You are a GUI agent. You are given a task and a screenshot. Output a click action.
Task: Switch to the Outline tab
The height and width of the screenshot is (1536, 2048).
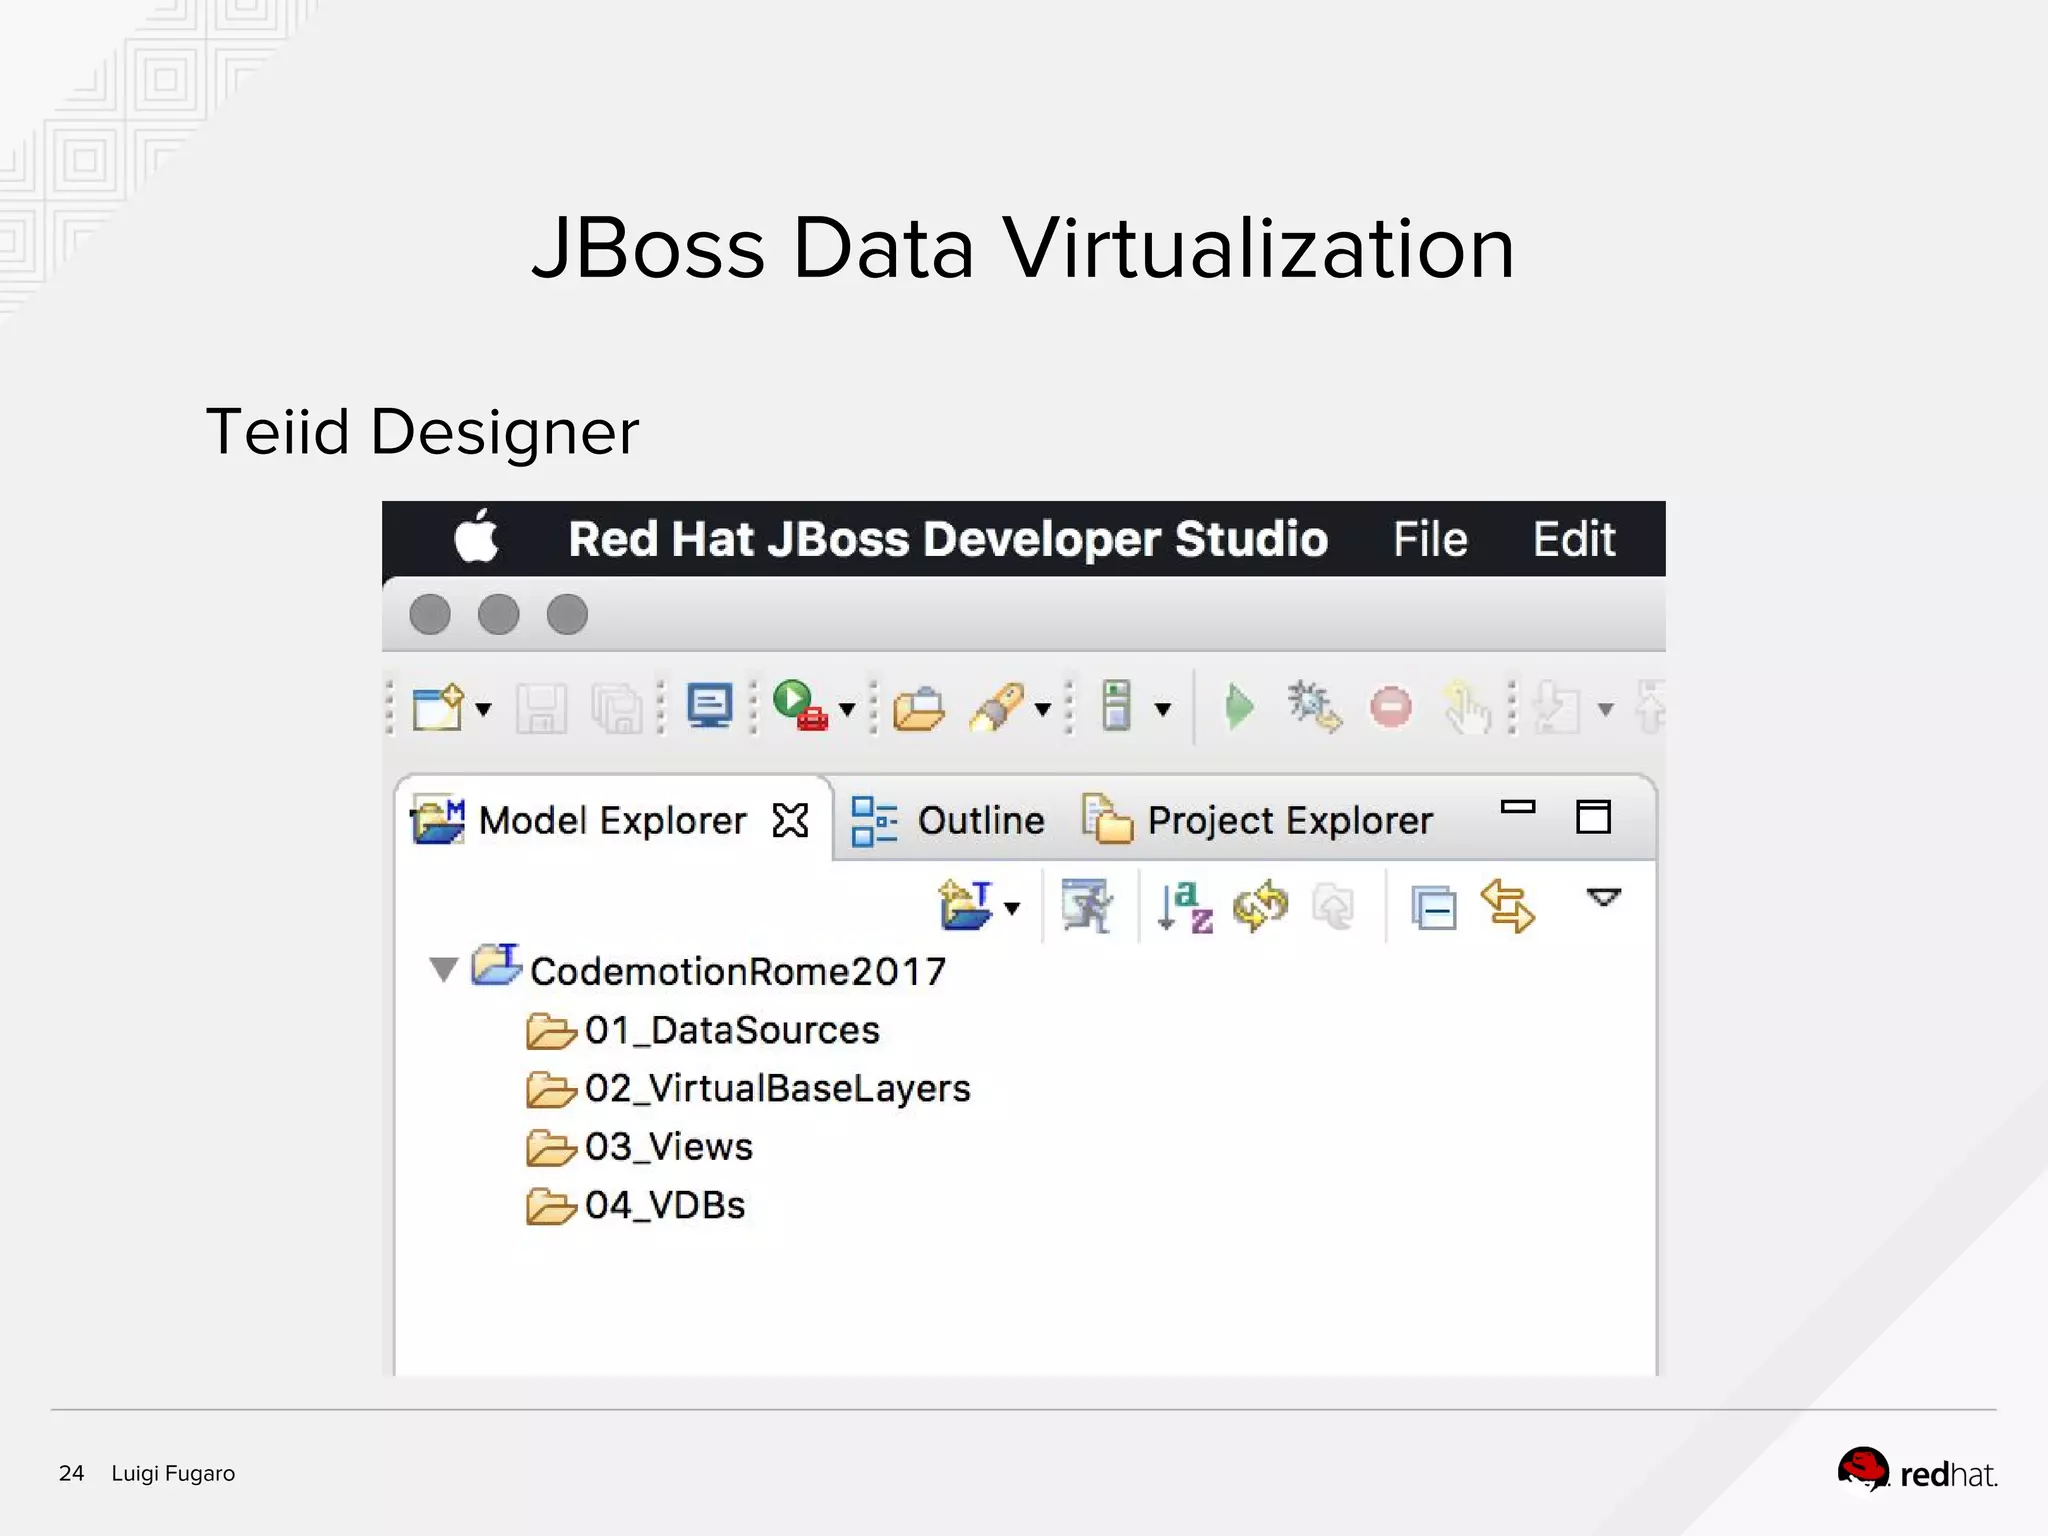(948, 821)
